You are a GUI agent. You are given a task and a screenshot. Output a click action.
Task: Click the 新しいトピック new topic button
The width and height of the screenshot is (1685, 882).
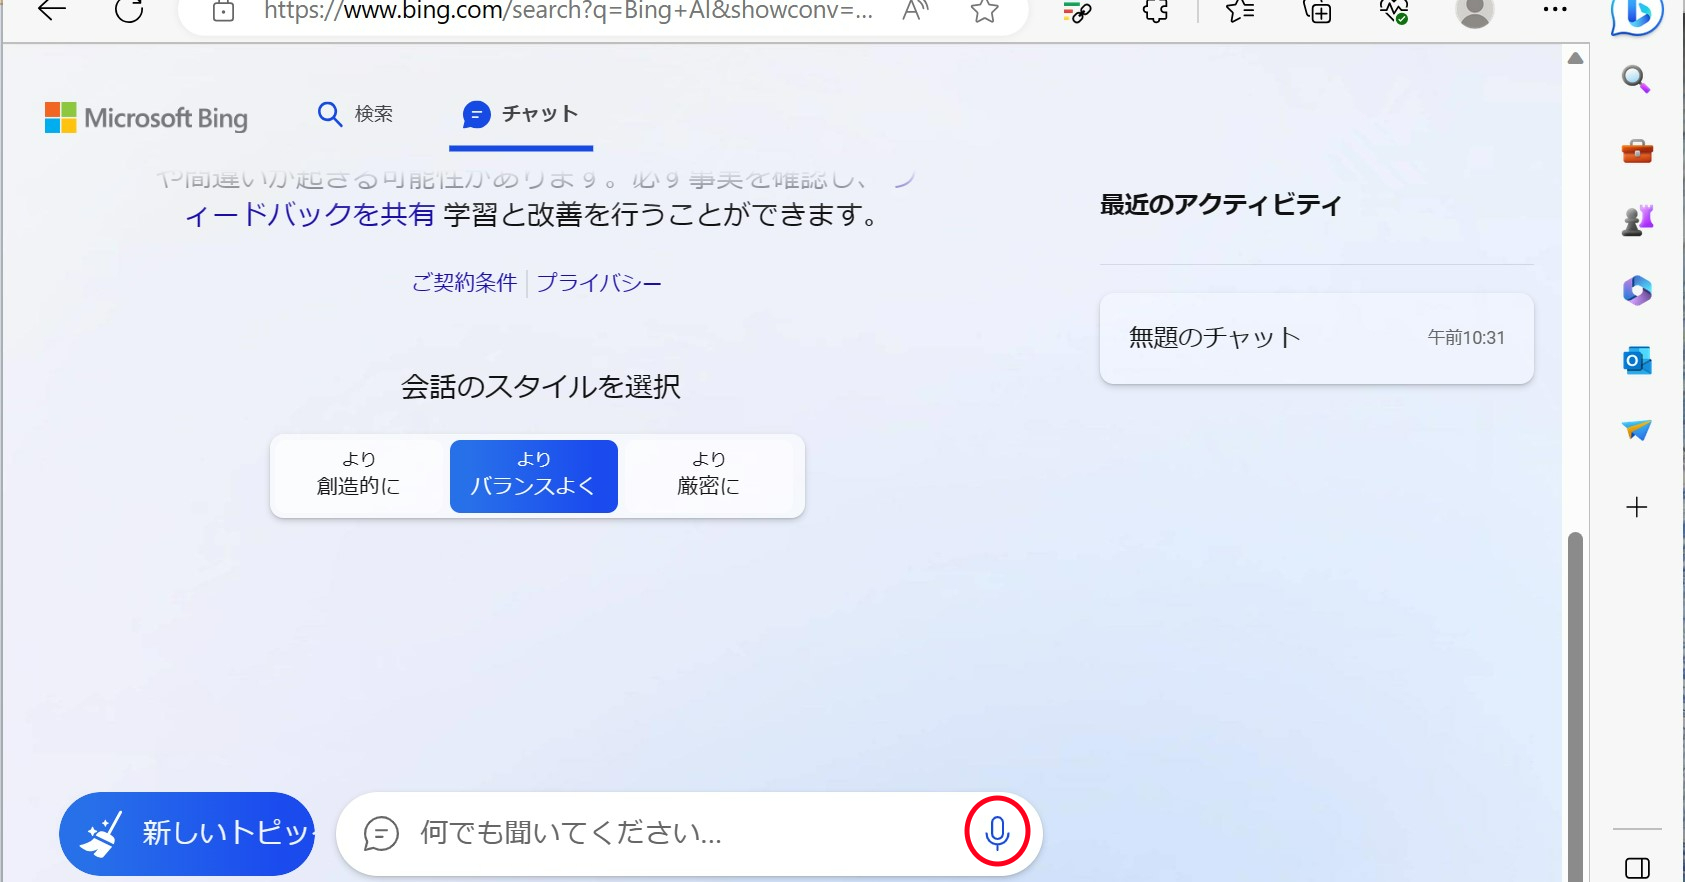pyautogui.click(x=187, y=833)
